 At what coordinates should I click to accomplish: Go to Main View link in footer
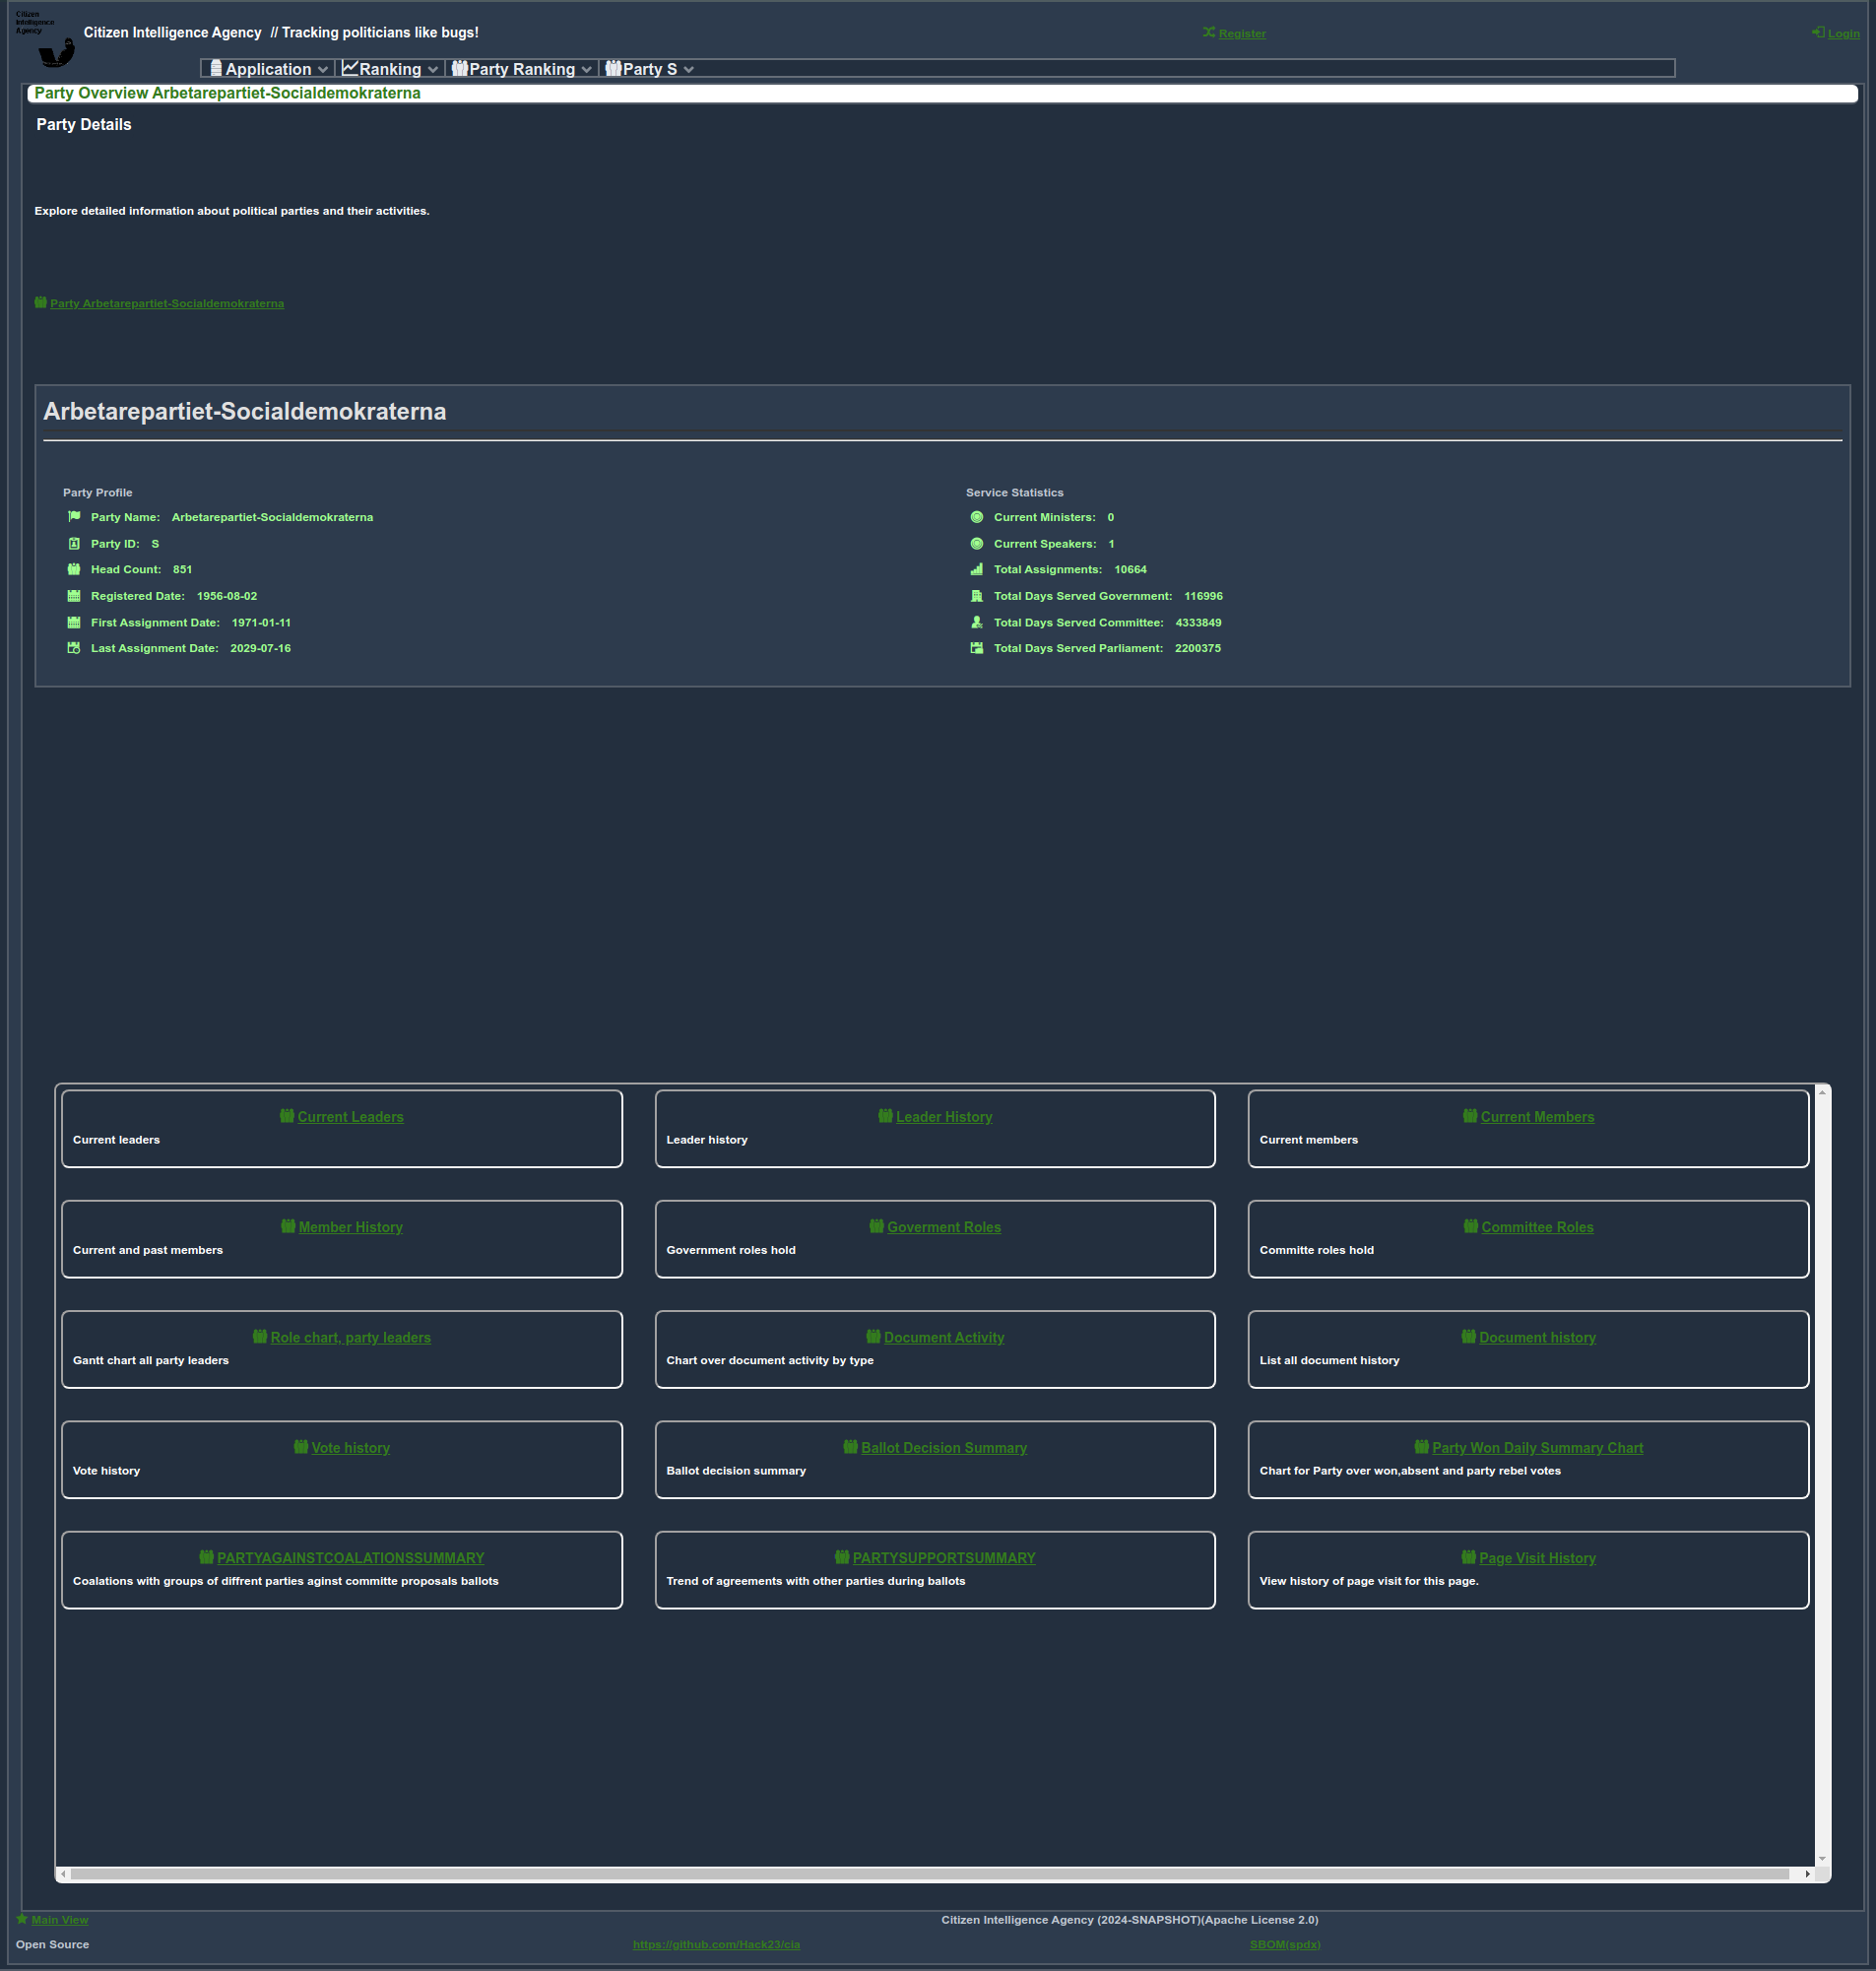(x=60, y=1920)
